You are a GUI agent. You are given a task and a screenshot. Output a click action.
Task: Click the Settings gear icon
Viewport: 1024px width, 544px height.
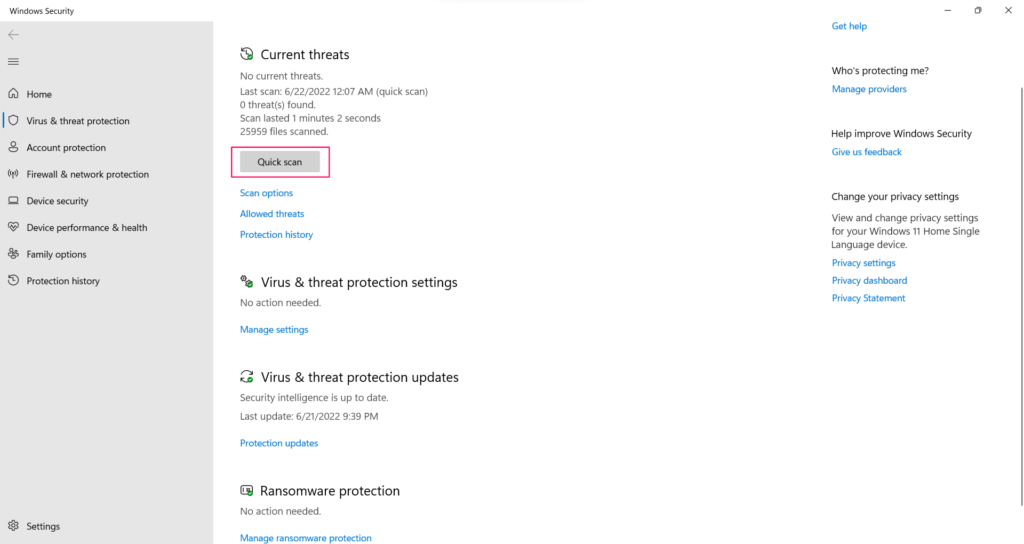(x=13, y=526)
